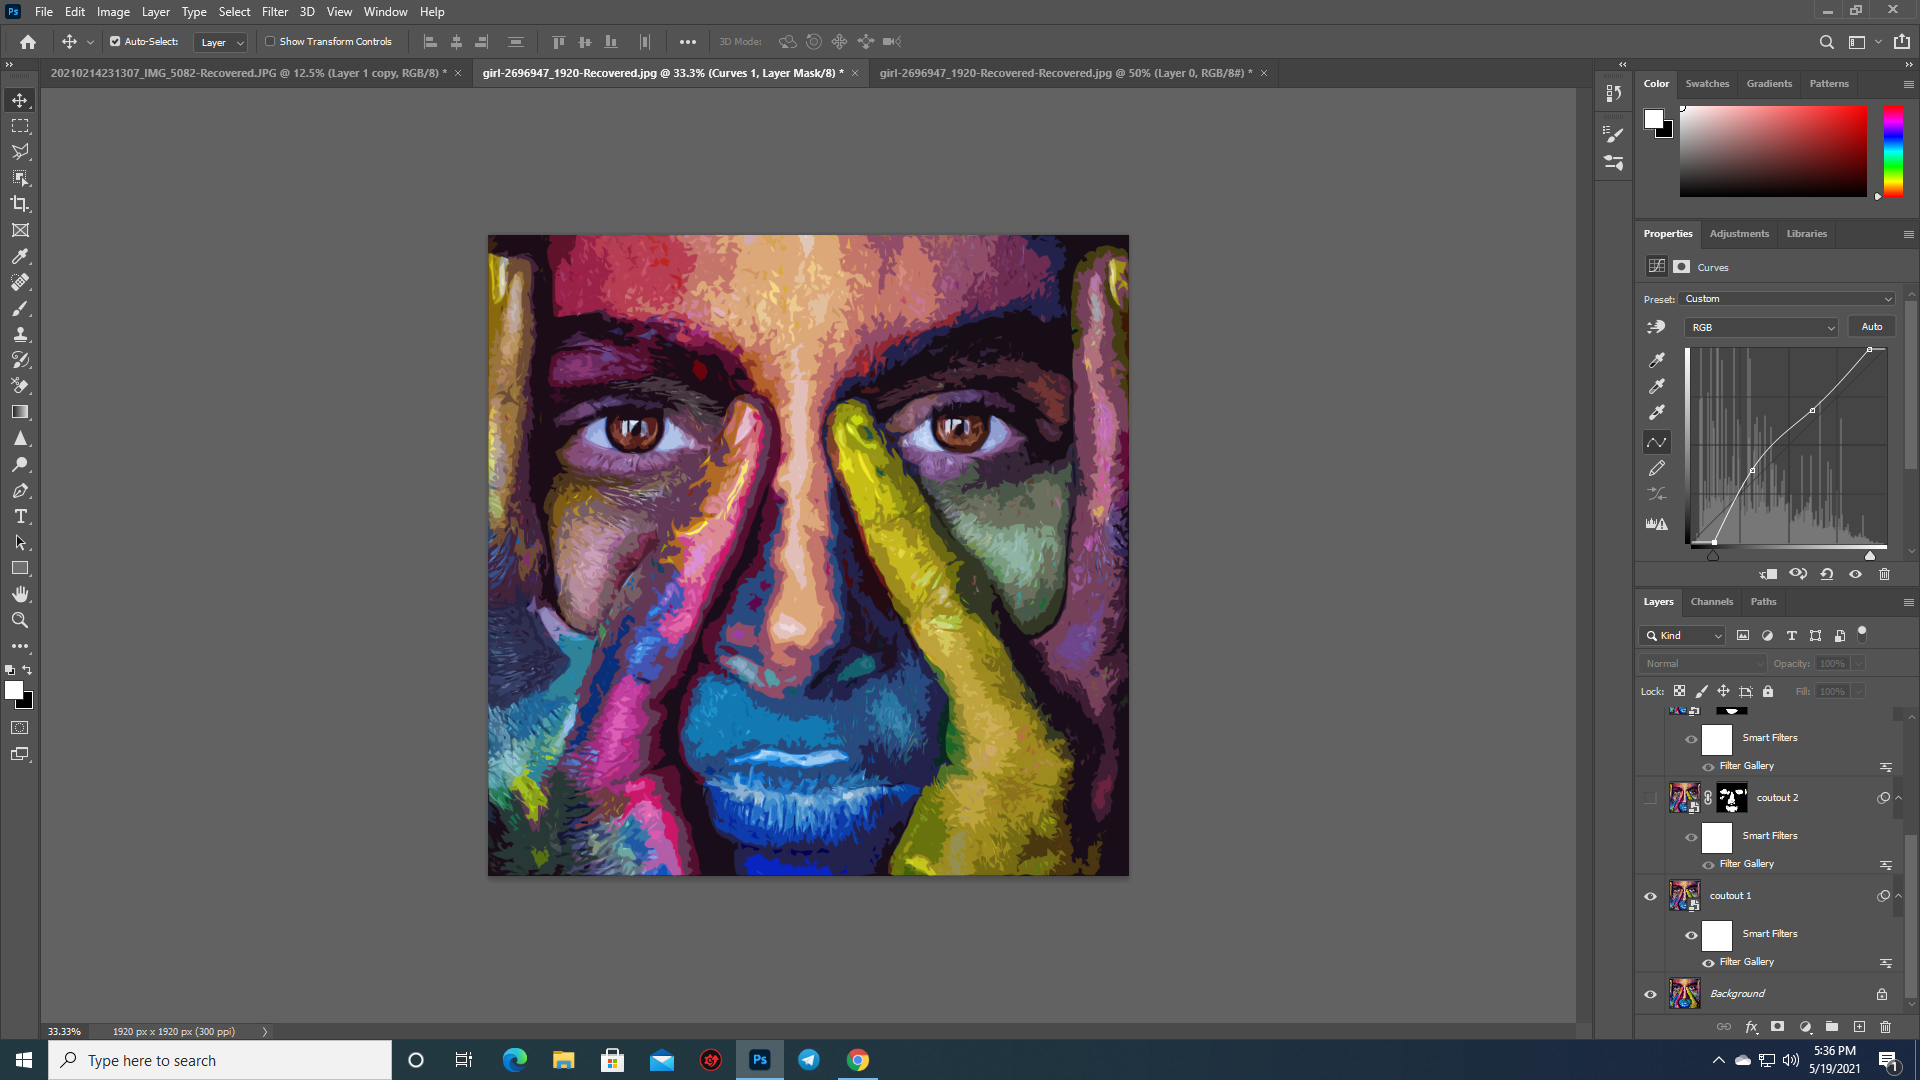Switch to IMG_5082-Recovered.JPG document tab

(x=248, y=73)
